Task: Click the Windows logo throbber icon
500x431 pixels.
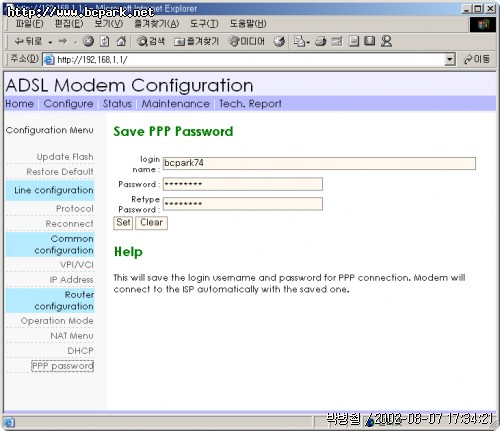Action: pos(483,24)
